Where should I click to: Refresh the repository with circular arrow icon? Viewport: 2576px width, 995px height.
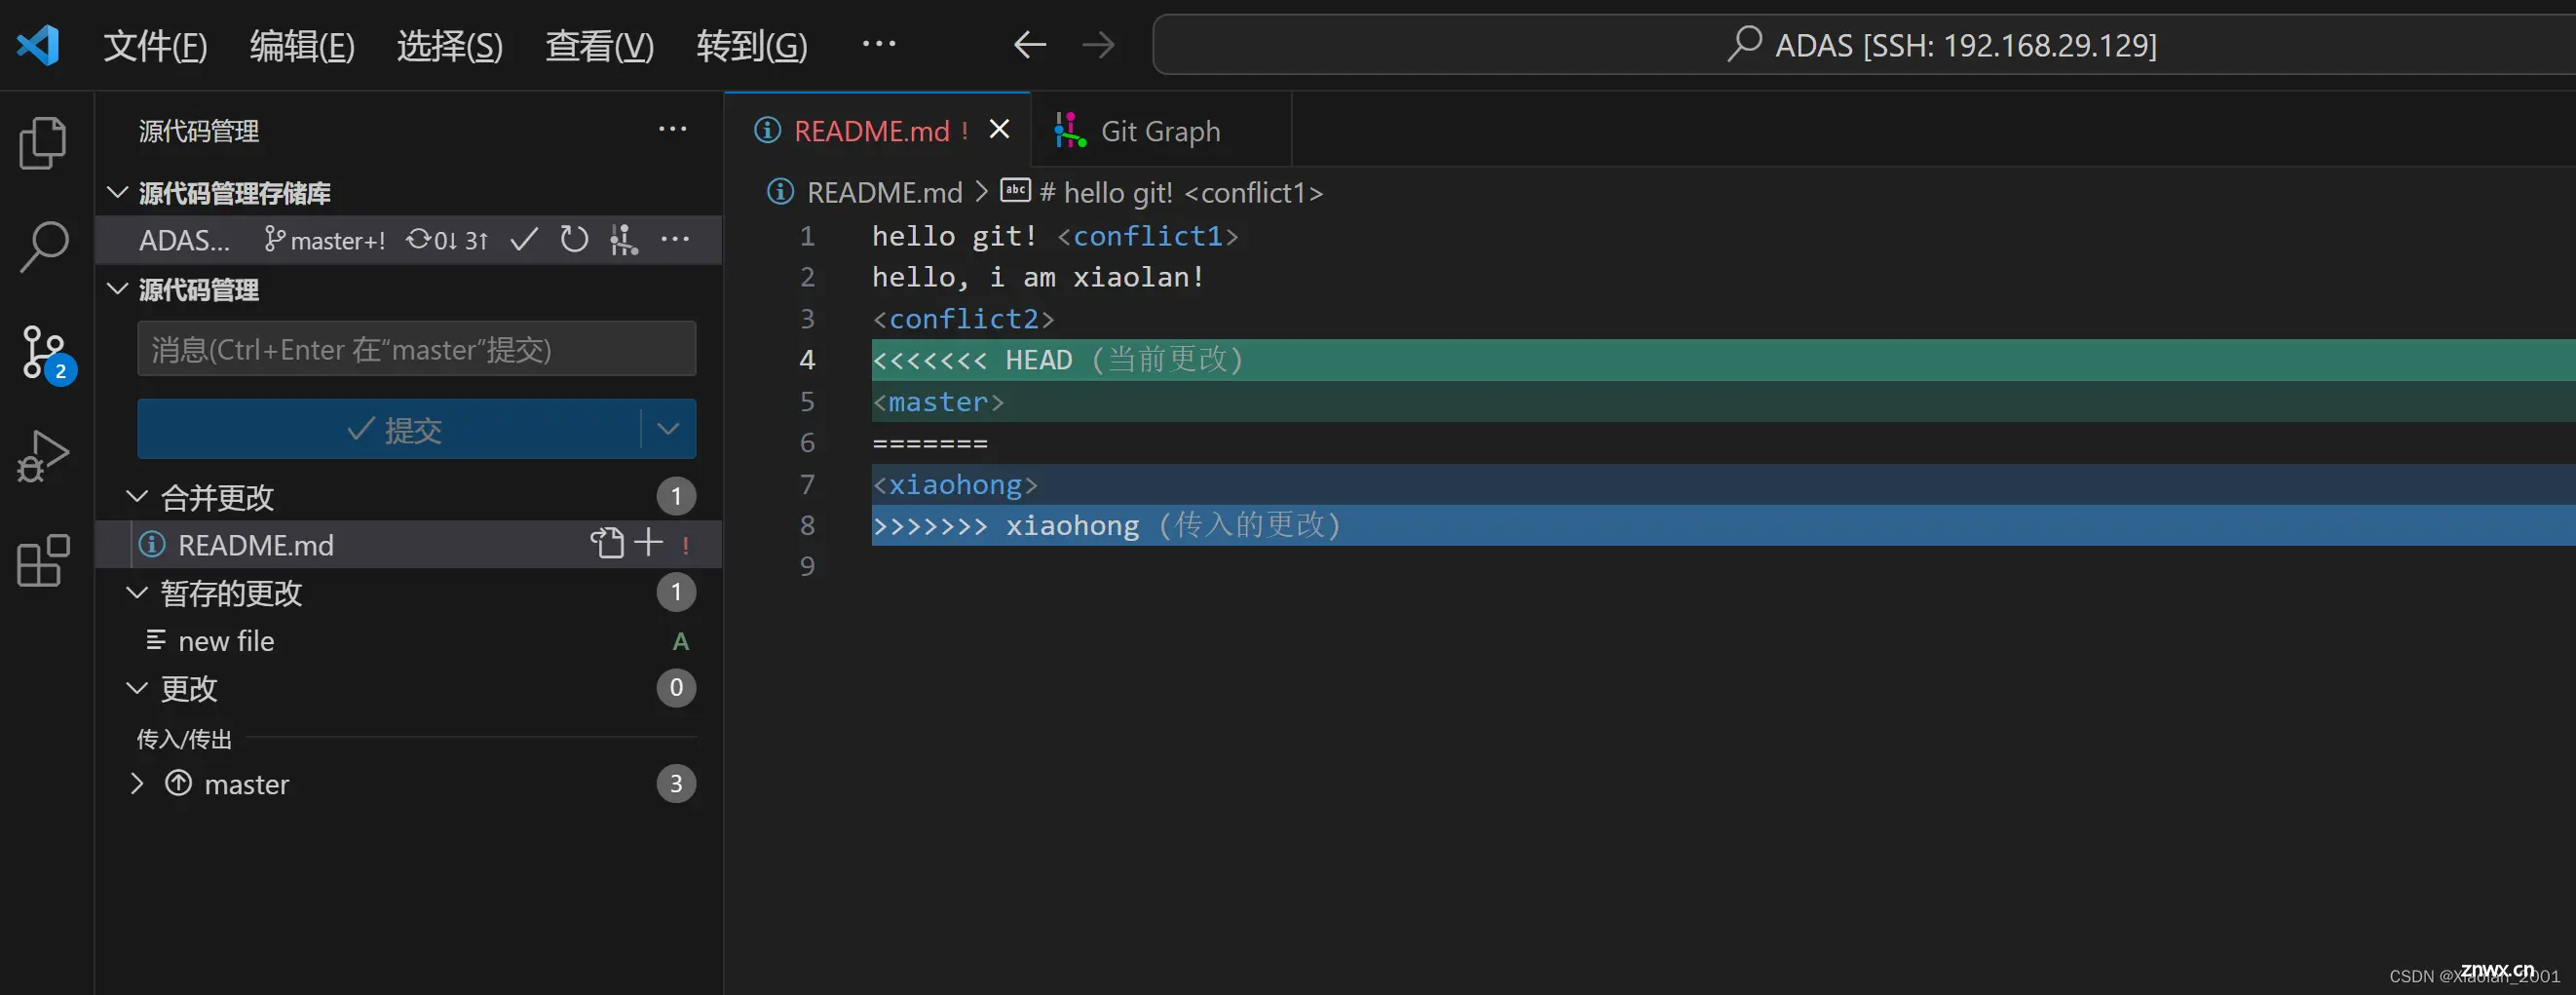coord(574,240)
